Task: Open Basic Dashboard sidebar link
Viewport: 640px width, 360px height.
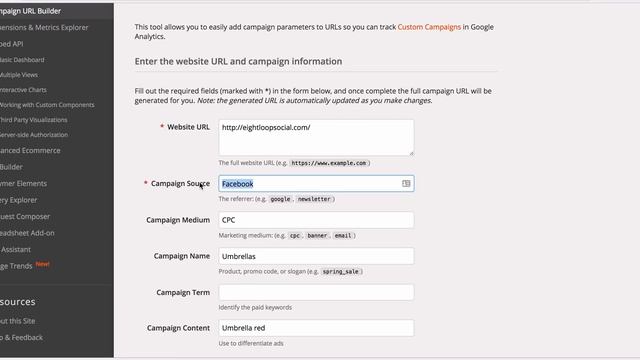Action: coord(22,60)
